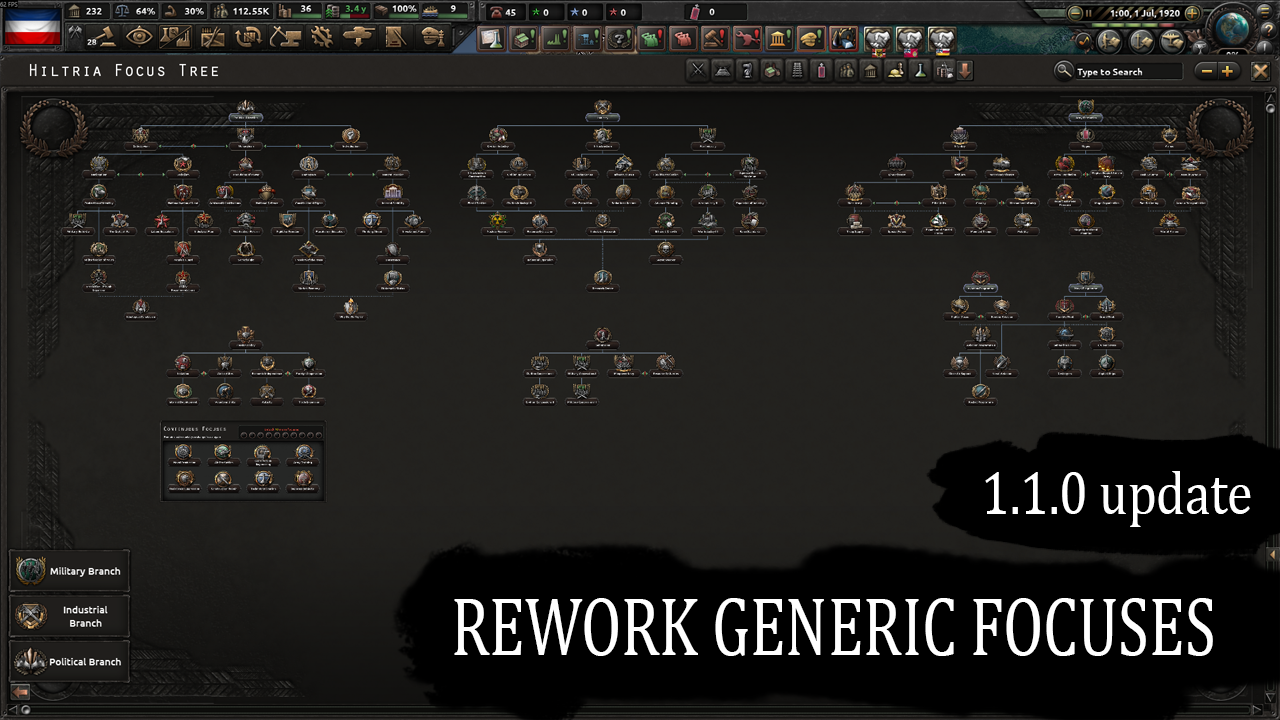This screenshot has height=720, width=1280.
Task: Open the Construction crane icon
Action: coord(285,37)
